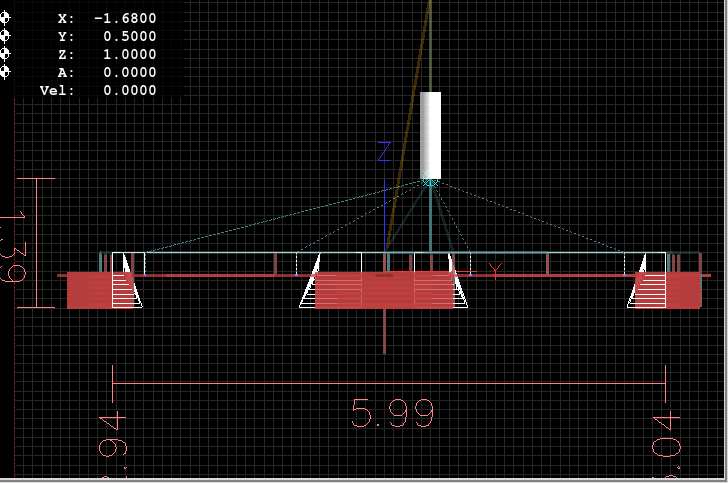The width and height of the screenshot is (728, 483).
Task: Click the homed icon beside Z readout
Action: (x=5, y=54)
